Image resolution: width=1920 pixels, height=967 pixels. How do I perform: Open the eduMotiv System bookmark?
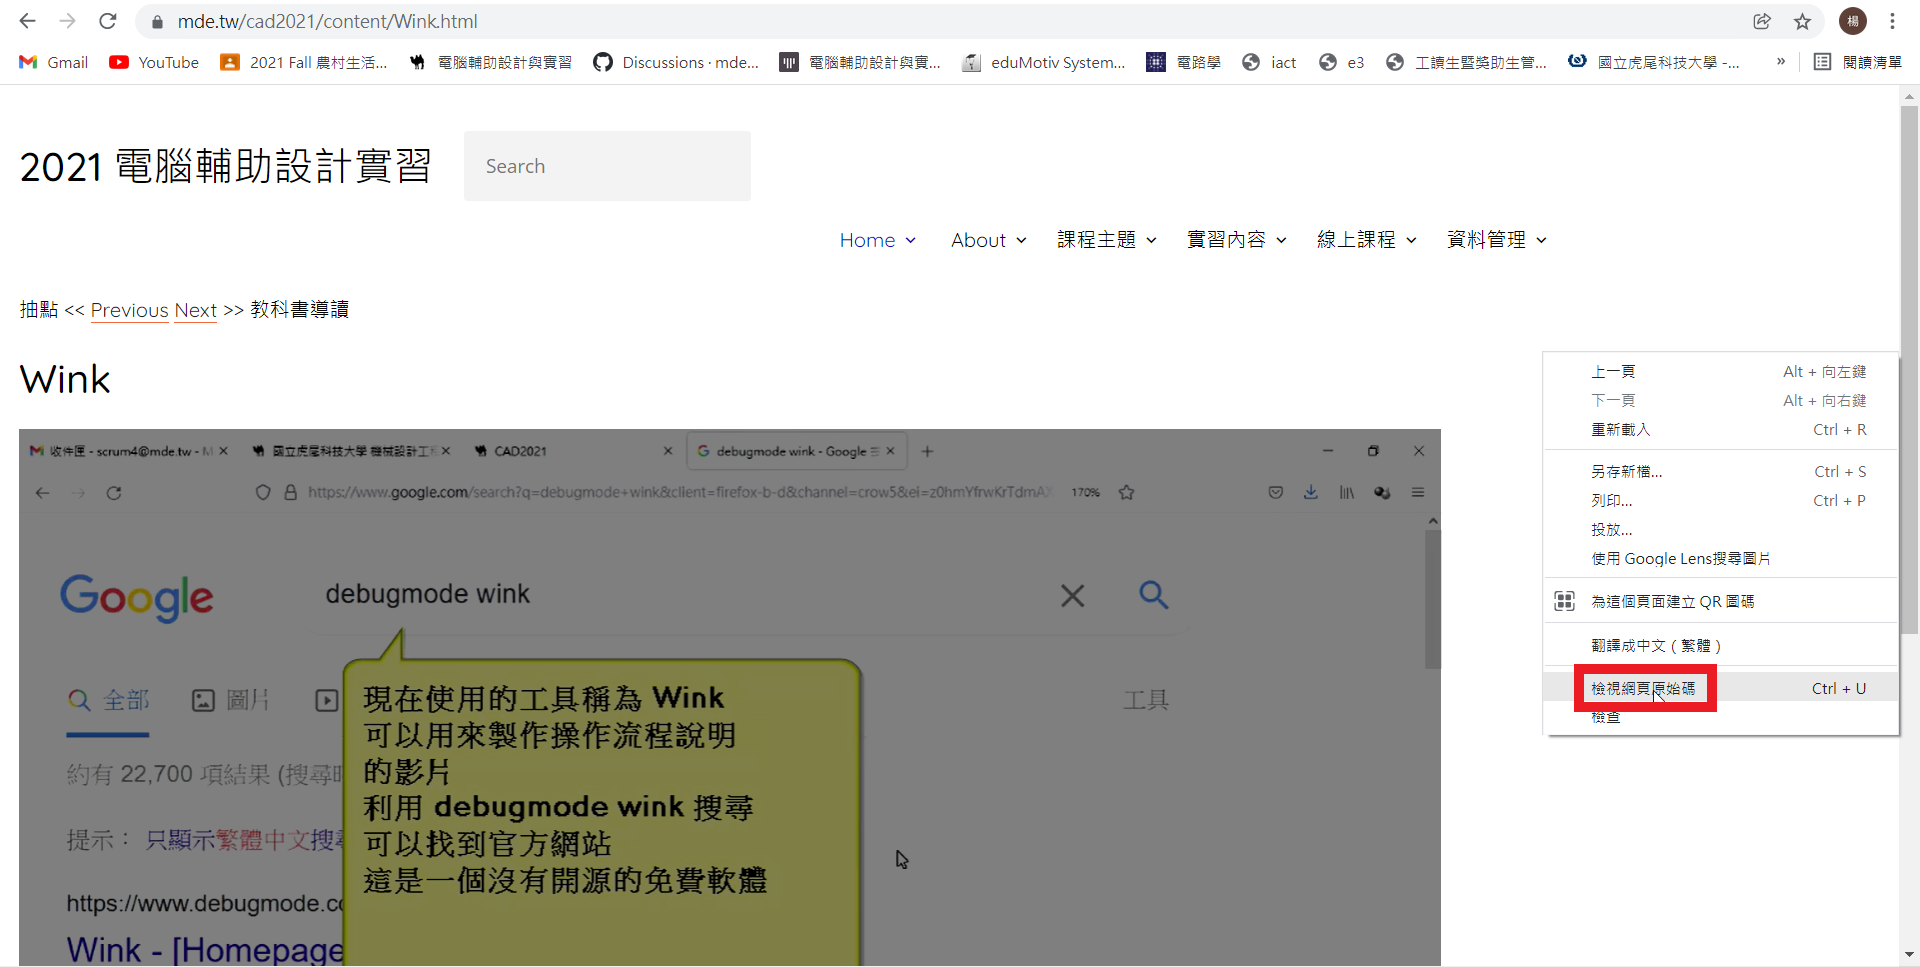pos(1044,62)
